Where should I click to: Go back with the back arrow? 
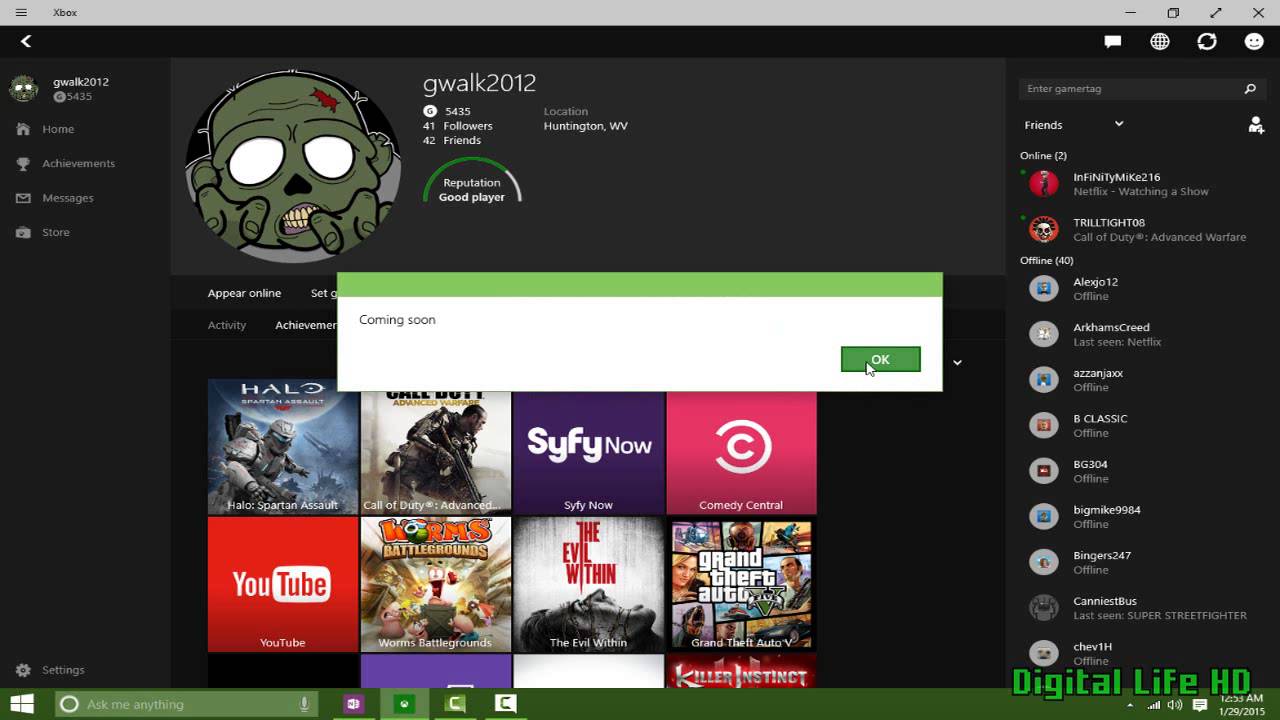(x=26, y=41)
